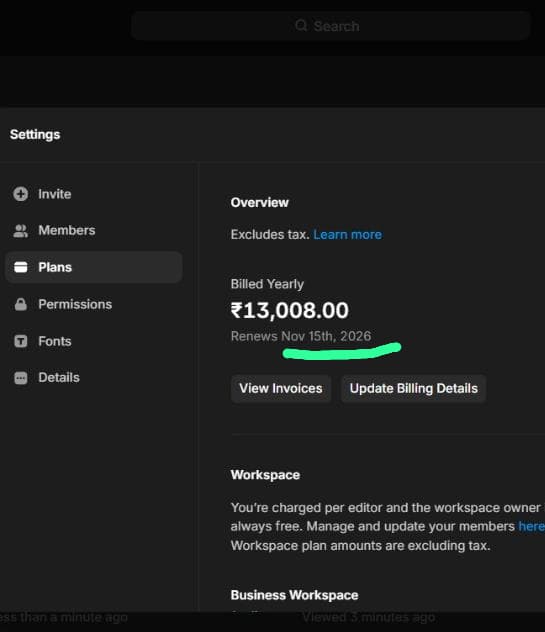Viewport: 545px width, 632px height.
Task: Click the Invite plus icon
Action: [21, 194]
